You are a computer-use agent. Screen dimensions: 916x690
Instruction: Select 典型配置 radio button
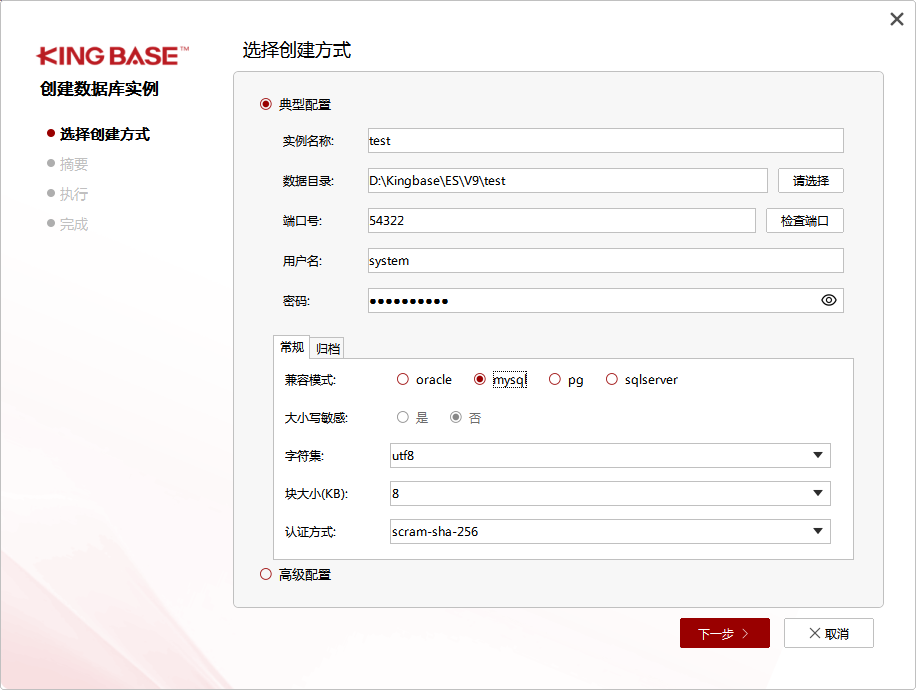tap(266, 104)
